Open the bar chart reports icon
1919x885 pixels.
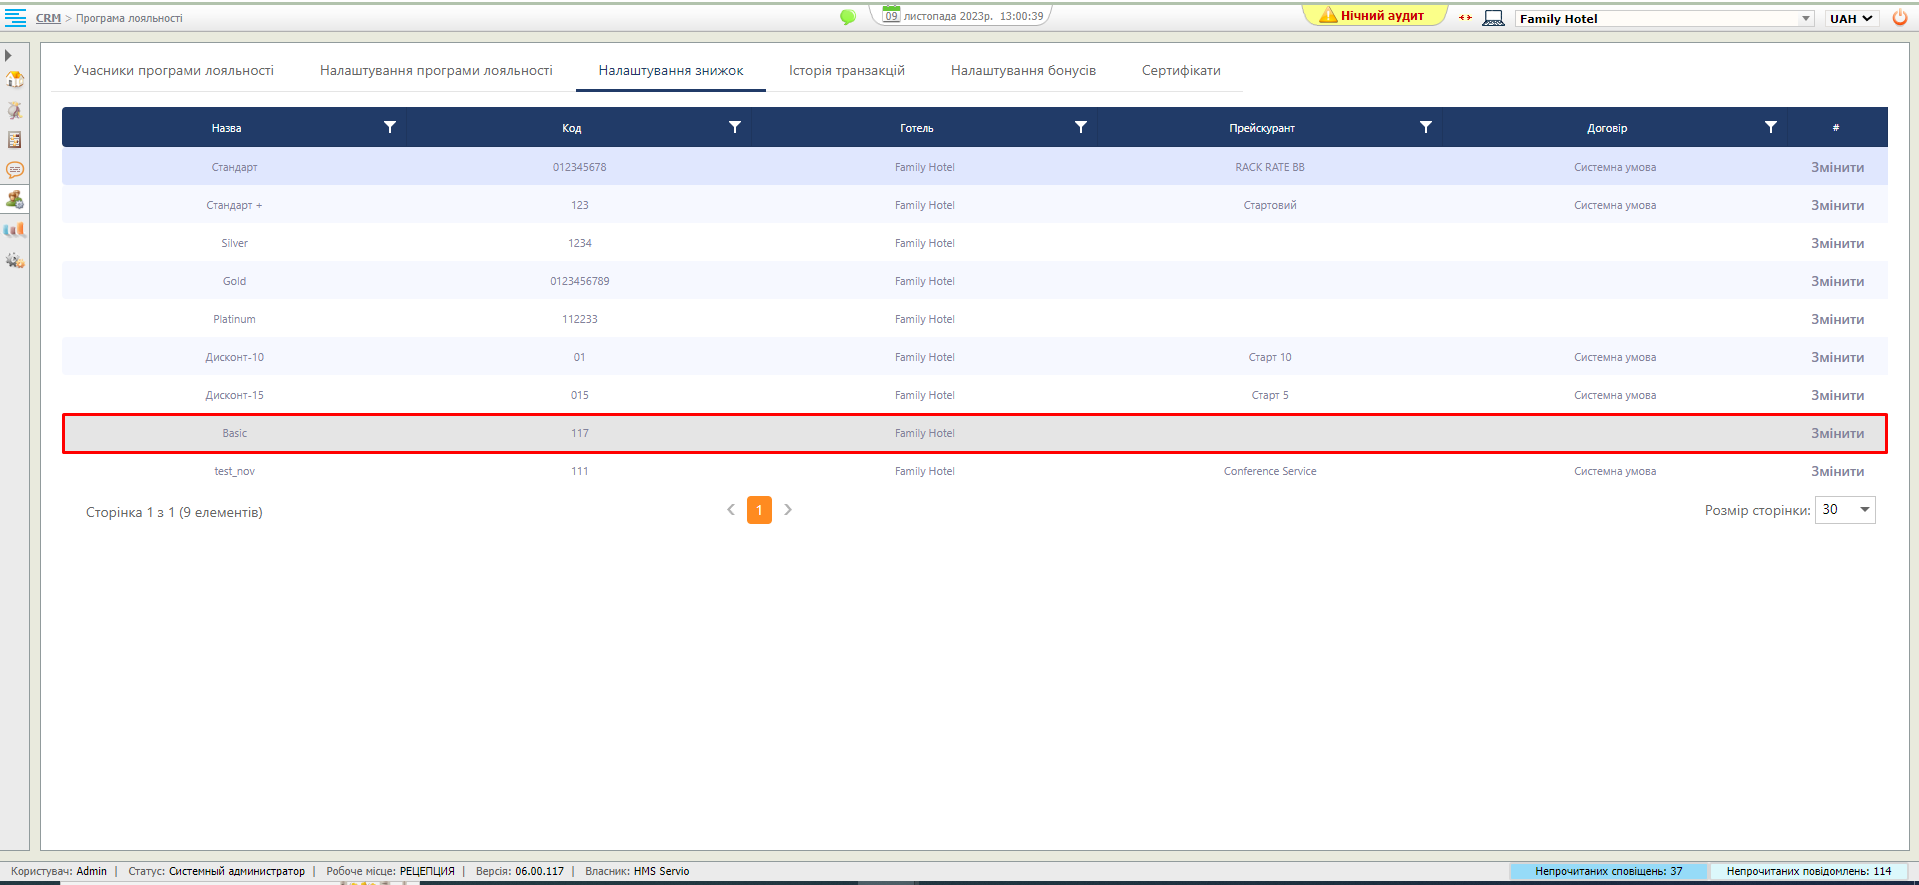(15, 230)
